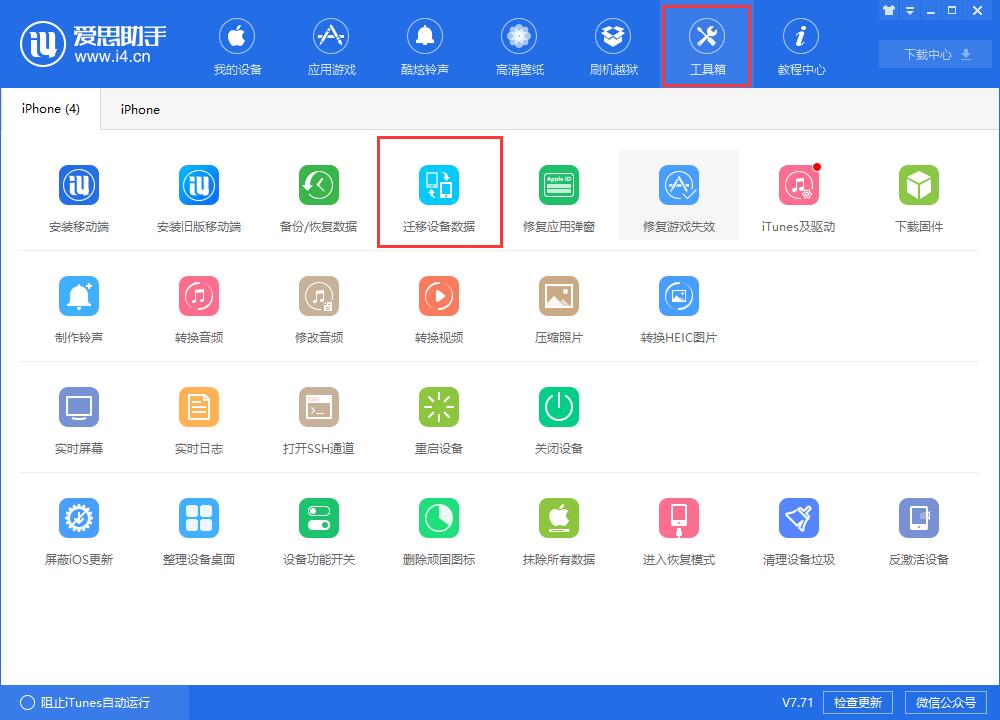The height and width of the screenshot is (720, 1000).
Task: Click the 重启设备 restart device icon
Action: [x=439, y=417]
